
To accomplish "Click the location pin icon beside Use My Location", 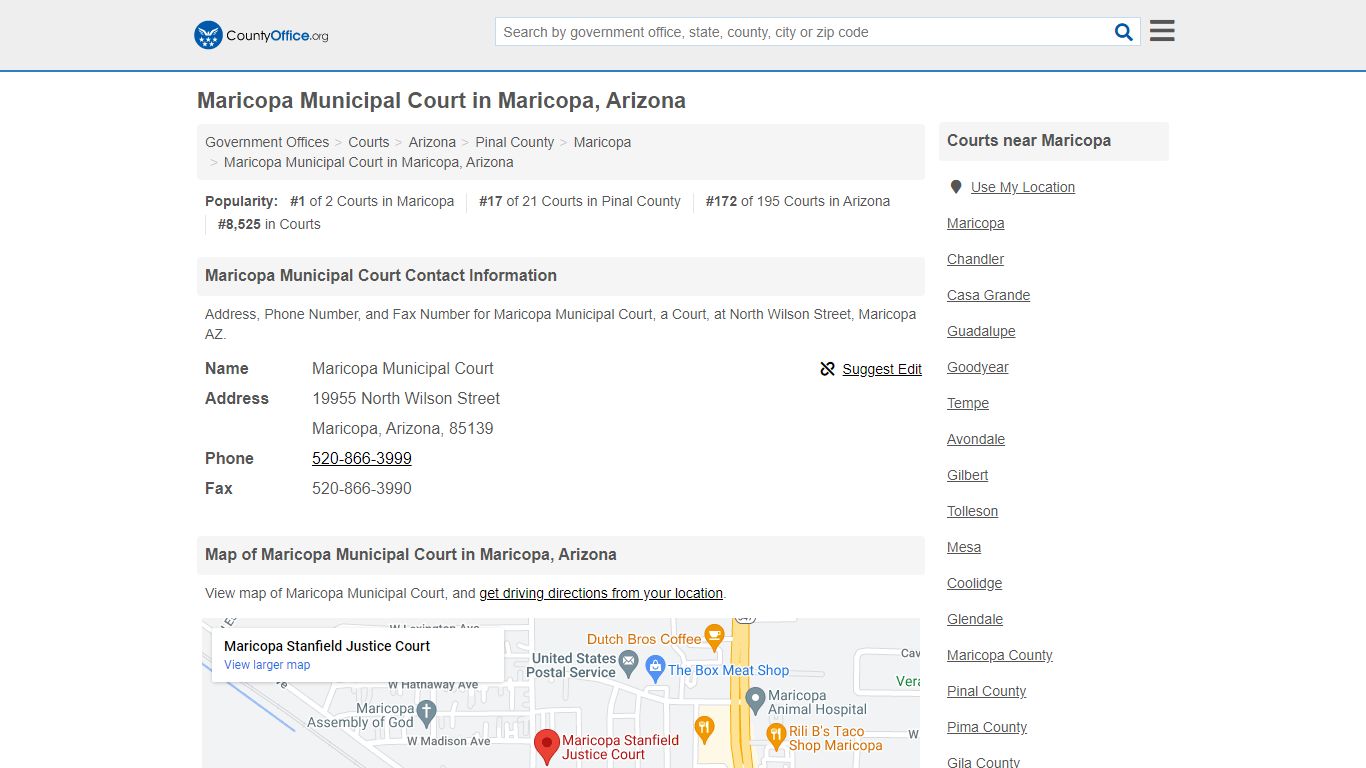I will point(956,187).
